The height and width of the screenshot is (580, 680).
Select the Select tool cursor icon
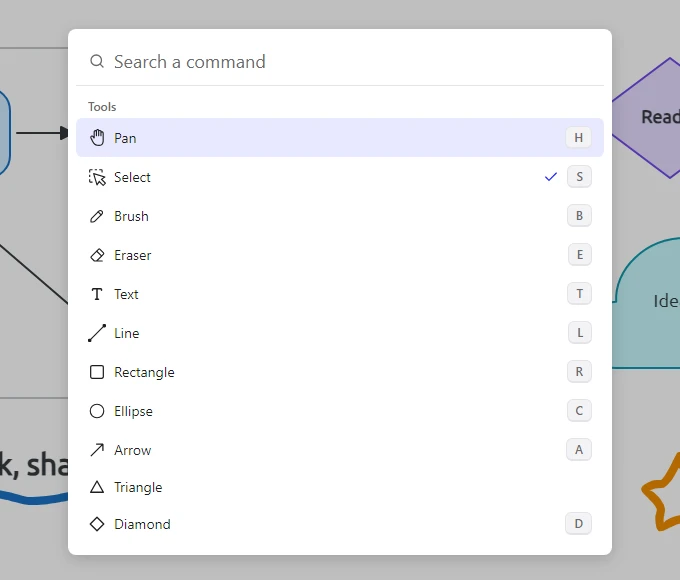pyautogui.click(x=97, y=177)
